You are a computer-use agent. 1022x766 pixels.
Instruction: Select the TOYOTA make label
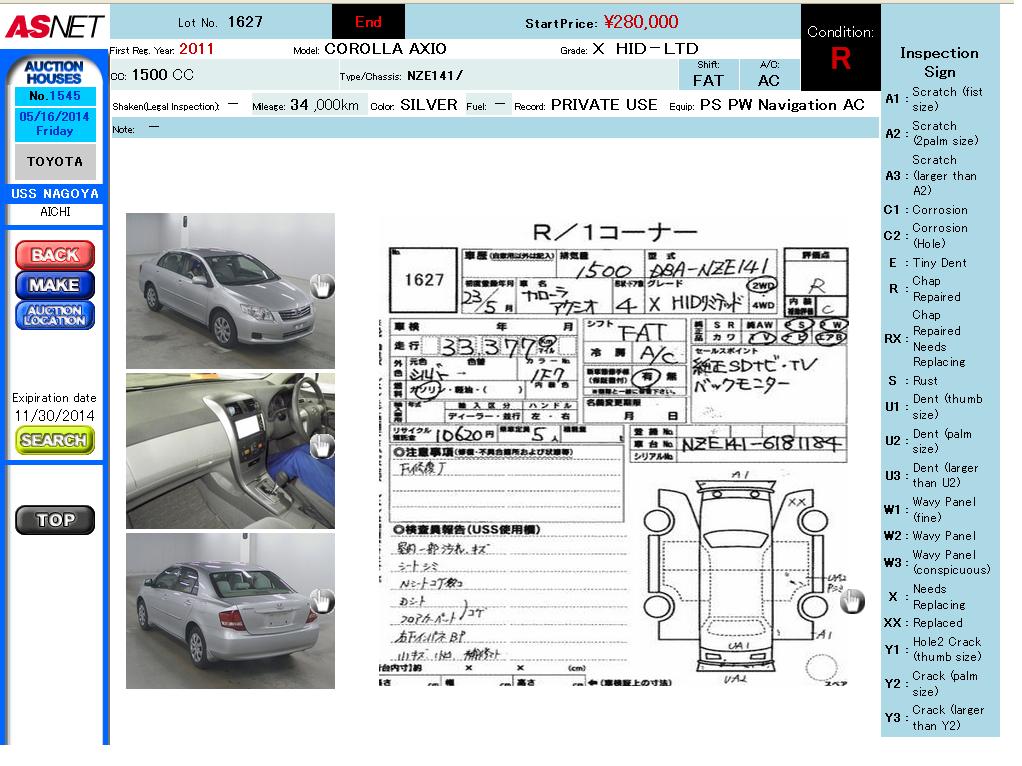[54, 162]
